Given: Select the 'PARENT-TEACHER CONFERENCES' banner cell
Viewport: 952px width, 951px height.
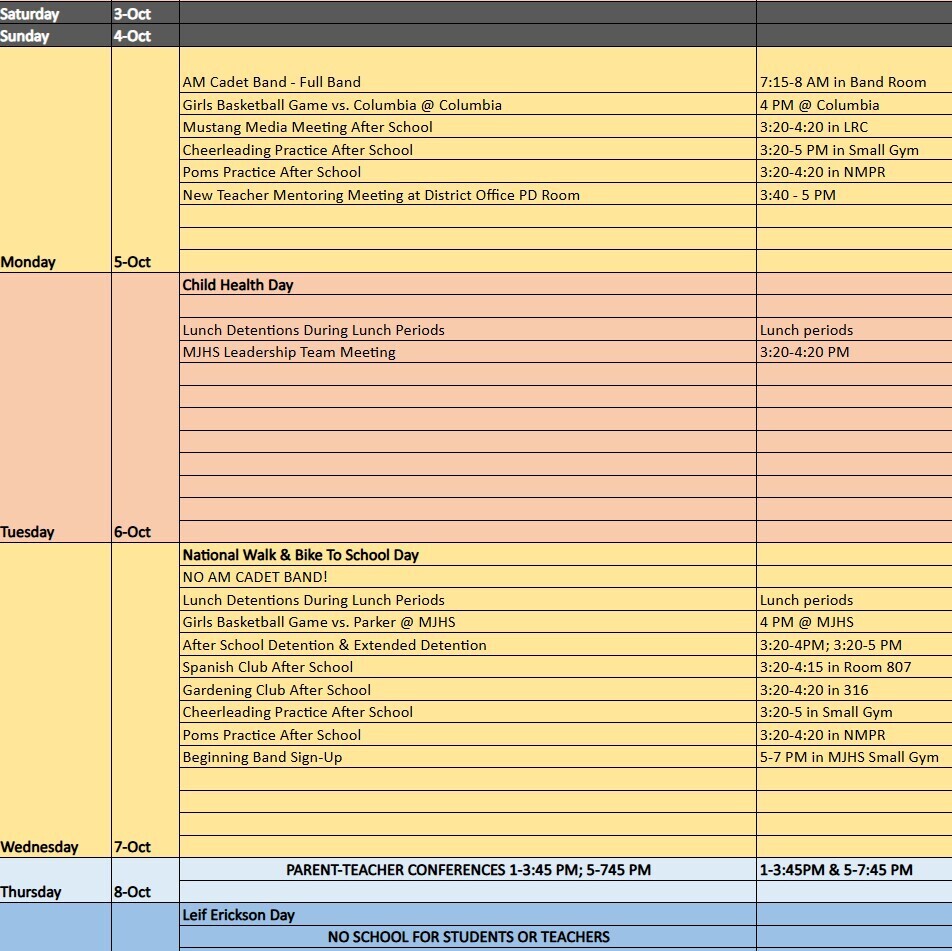Looking at the screenshot, I should point(468,870).
